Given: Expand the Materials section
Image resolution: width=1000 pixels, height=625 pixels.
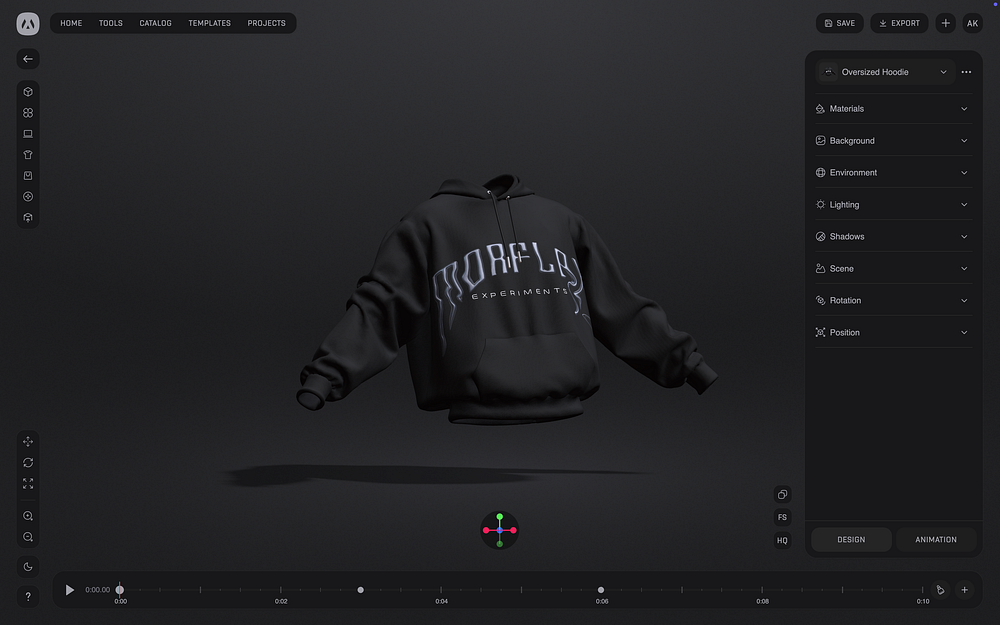Looking at the screenshot, I should [893, 109].
